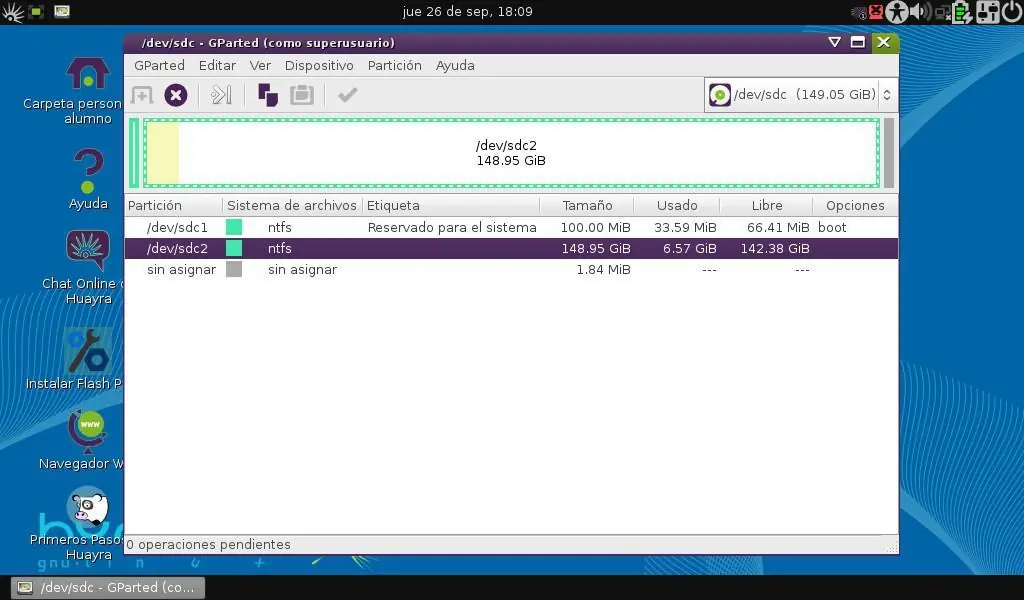1024x600 pixels.
Task: Click the 0 operaciones pendientes status text
Action: tap(208, 545)
